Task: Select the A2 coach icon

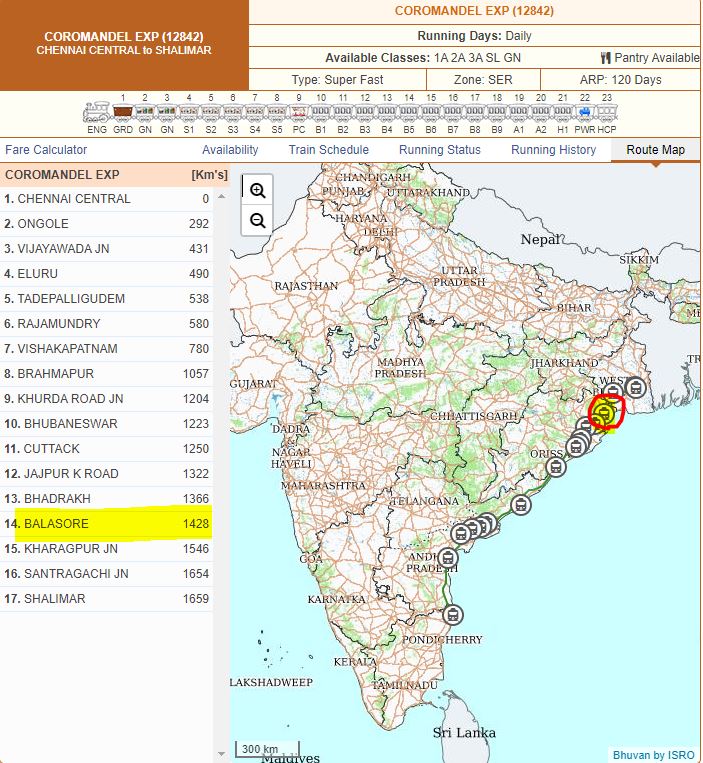Action: (x=541, y=112)
